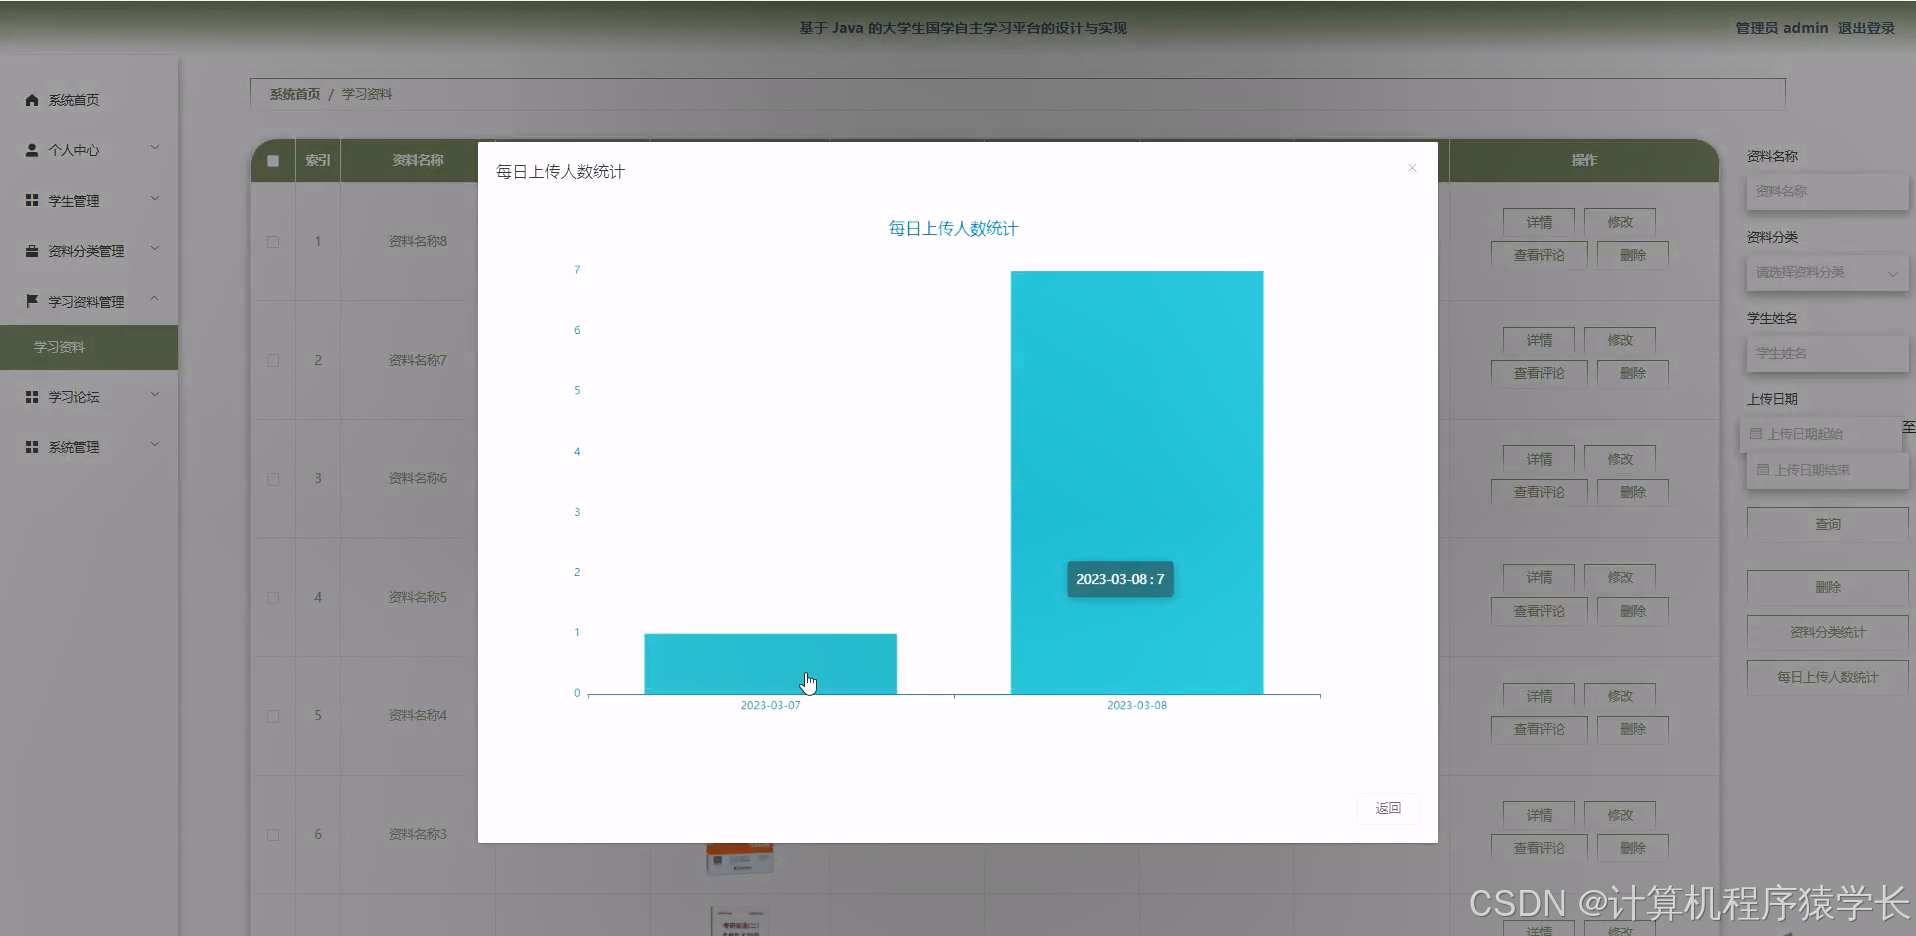
Task: Click the grid icon beside 学习论坛
Action: (x=32, y=397)
